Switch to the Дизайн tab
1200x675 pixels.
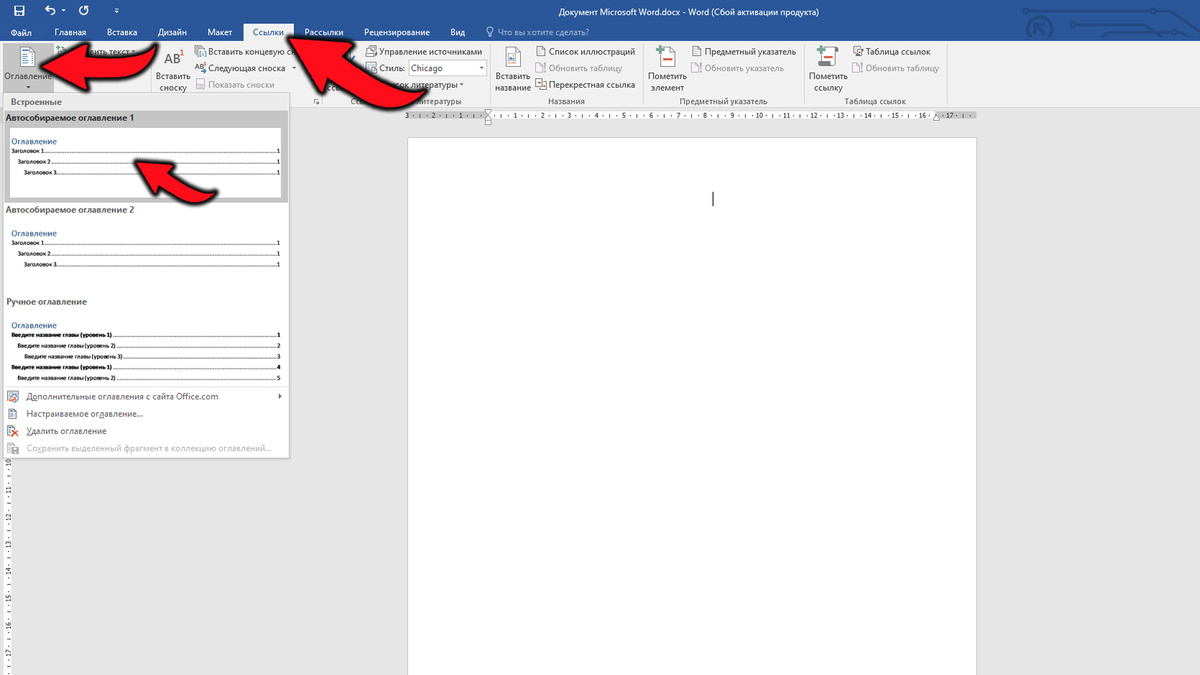point(172,33)
